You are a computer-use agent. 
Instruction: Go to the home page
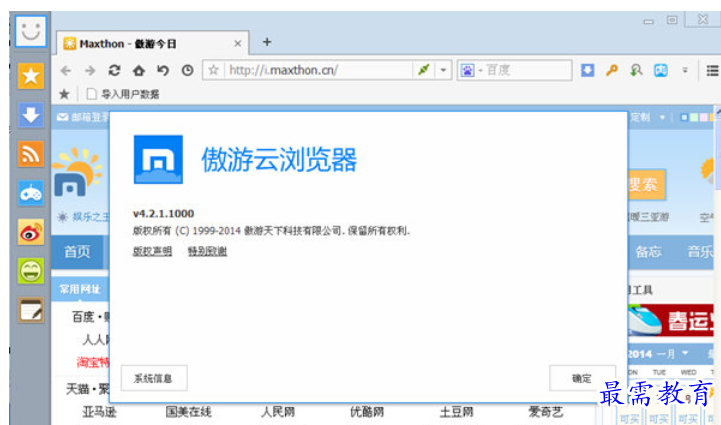click(139, 70)
